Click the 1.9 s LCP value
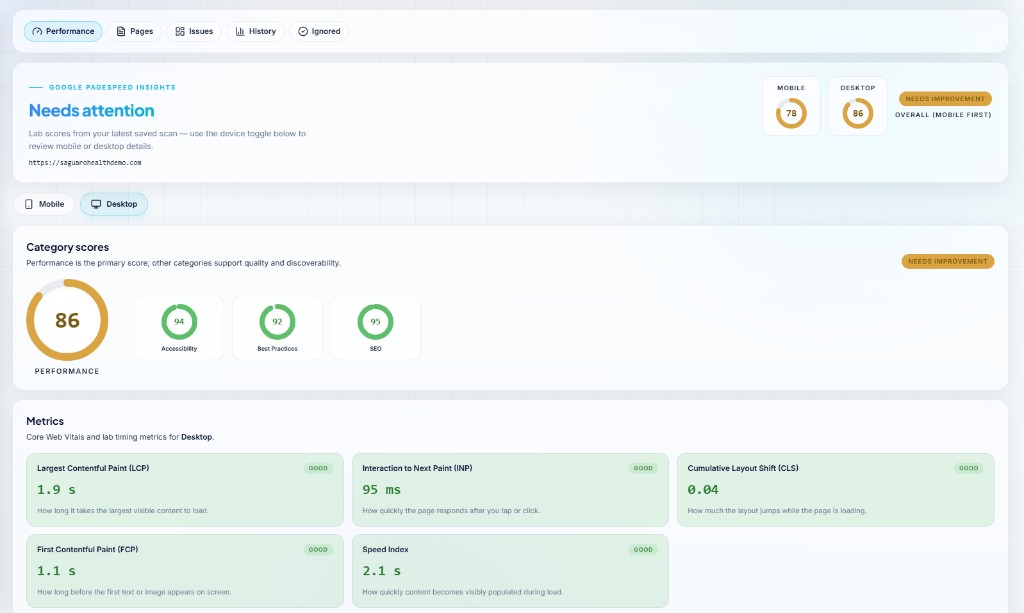This screenshot has height=613, width=1024. 56,490
